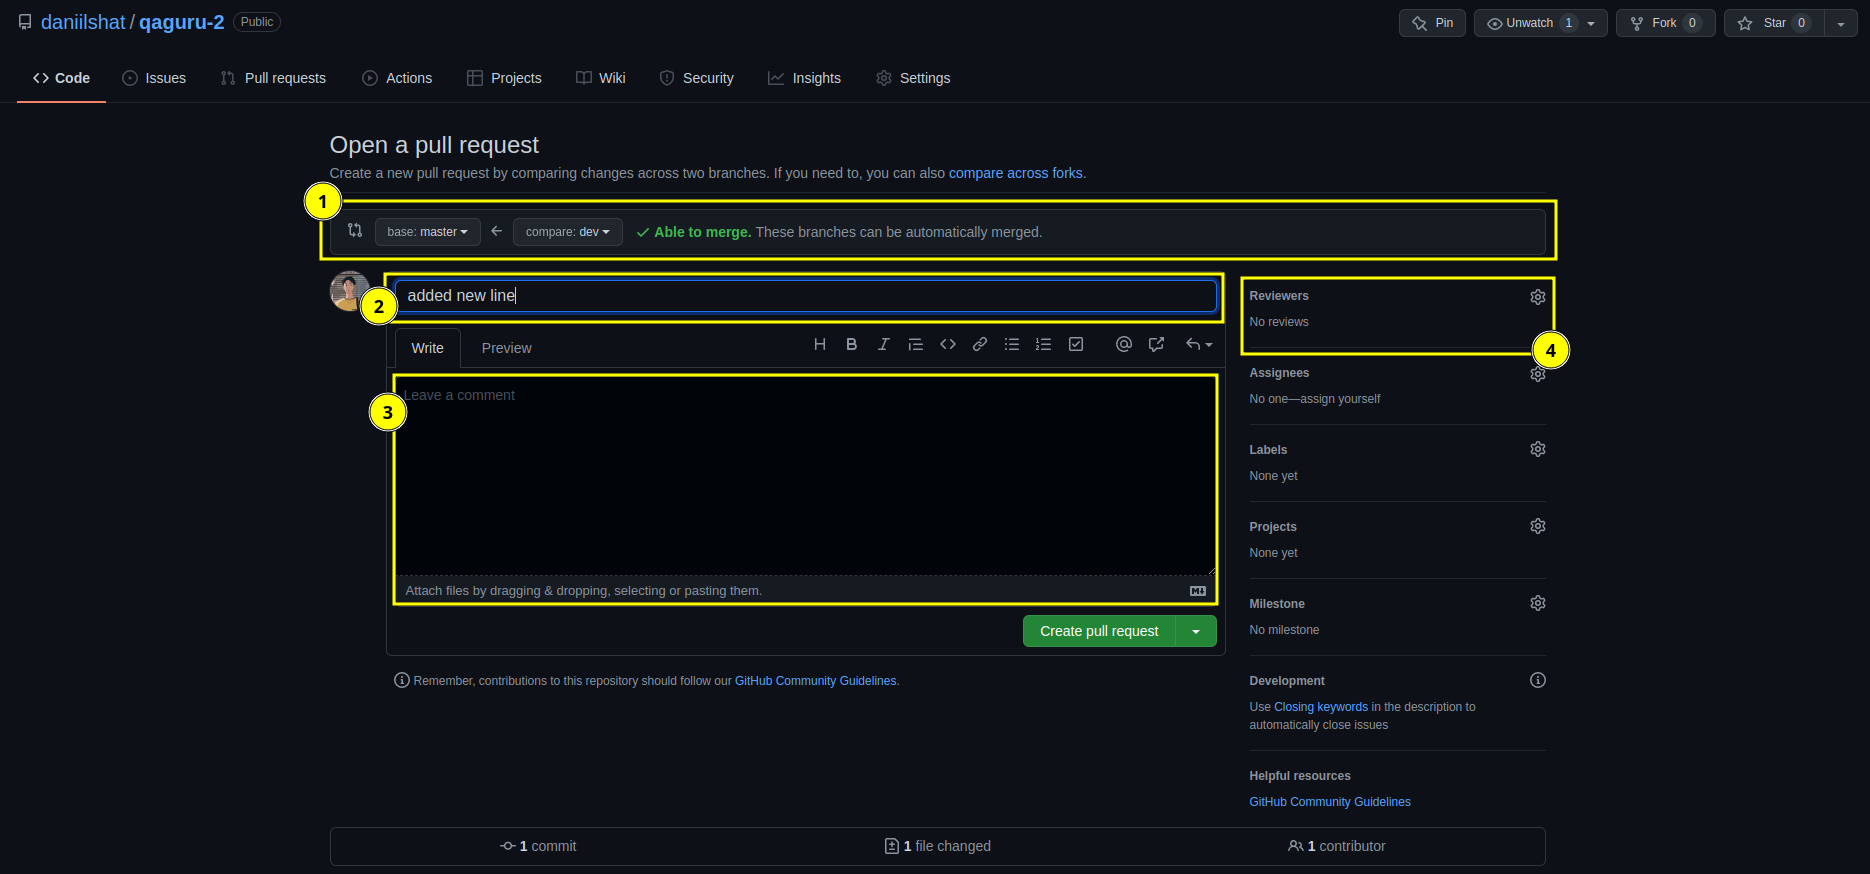Expand the Star lists dropdown arrow

1841,23
